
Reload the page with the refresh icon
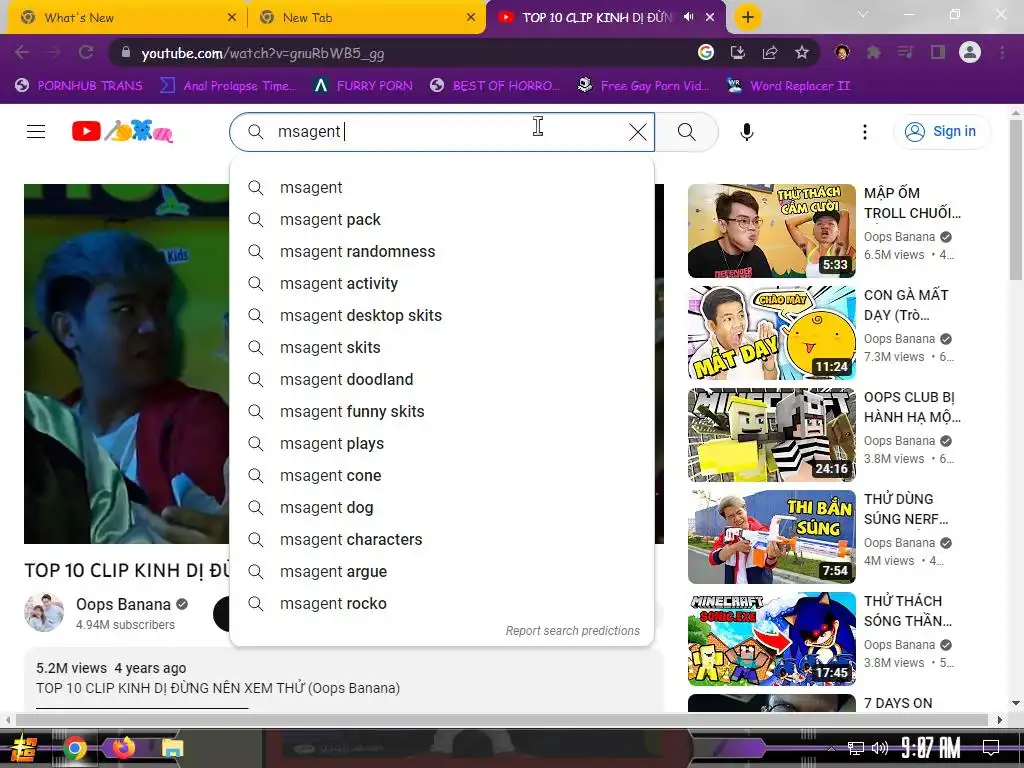pos(86,52)
